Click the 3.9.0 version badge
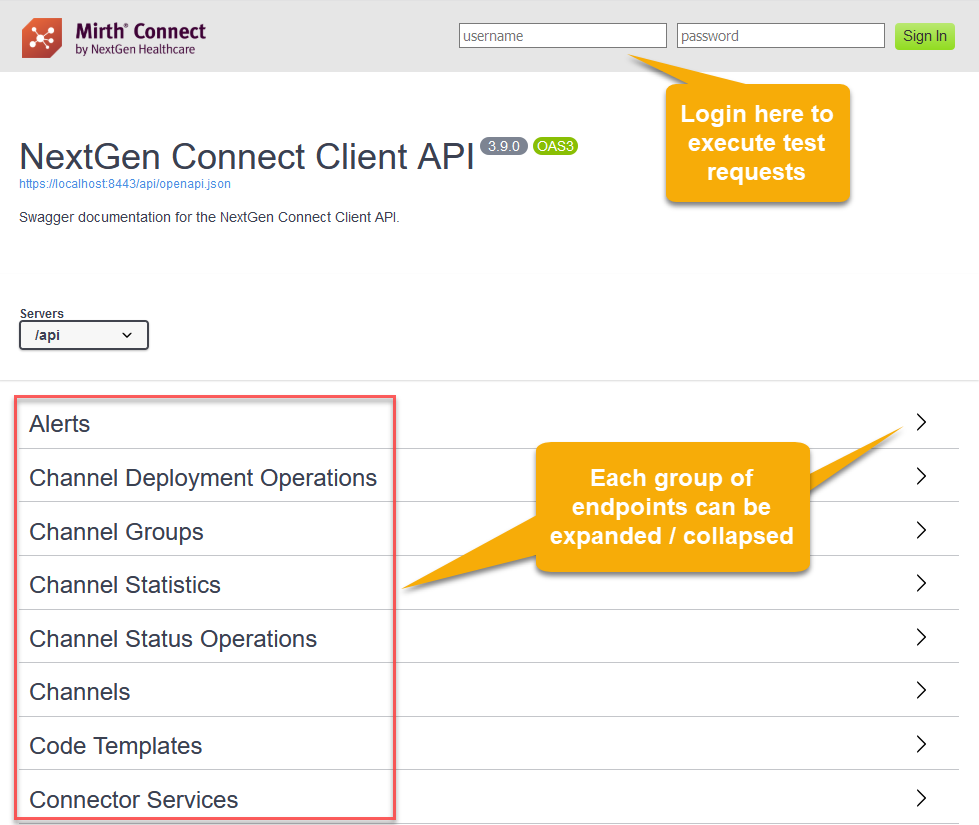Image resolution: width=979 pixels, height=825 pixels. pyautogui.click(x=503, y=146)
